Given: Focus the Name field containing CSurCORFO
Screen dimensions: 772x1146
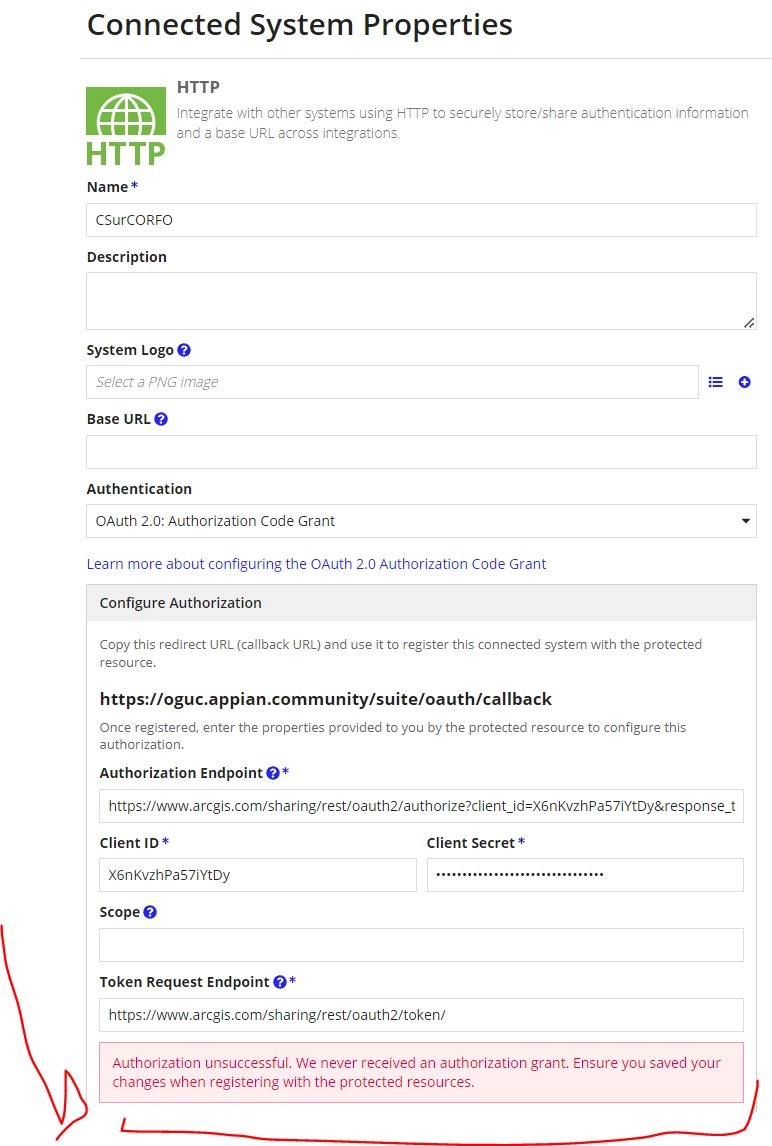Looking at the screenshot, I should tap(421, 220).
